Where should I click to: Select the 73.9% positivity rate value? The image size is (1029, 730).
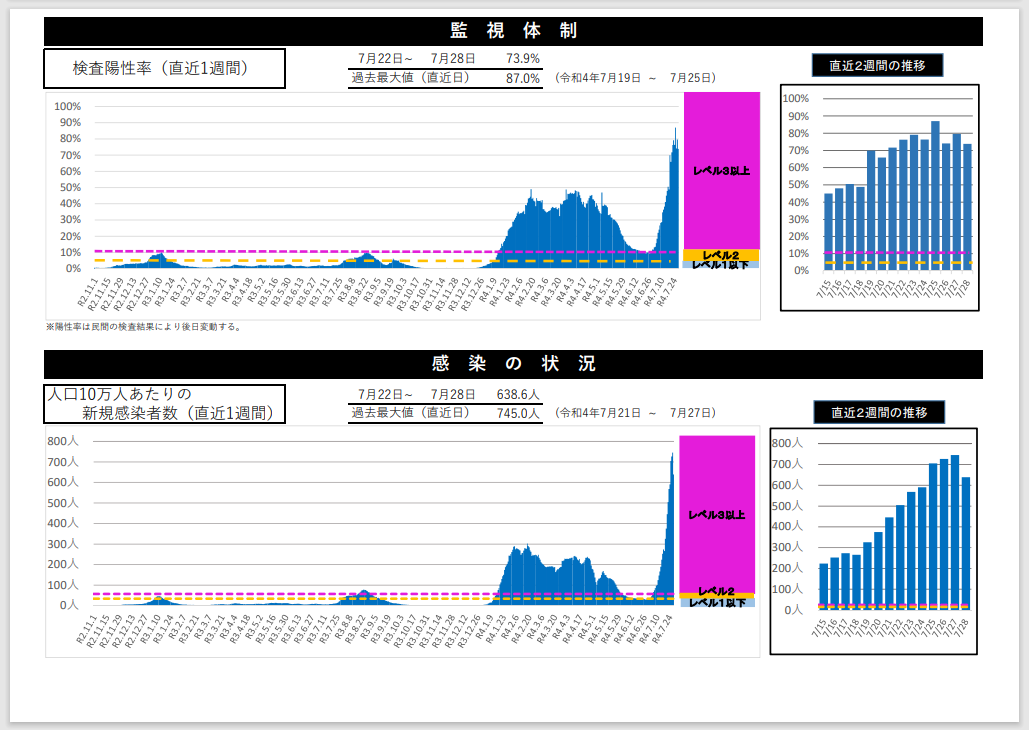pyautogui.click(x=522, y=58)
